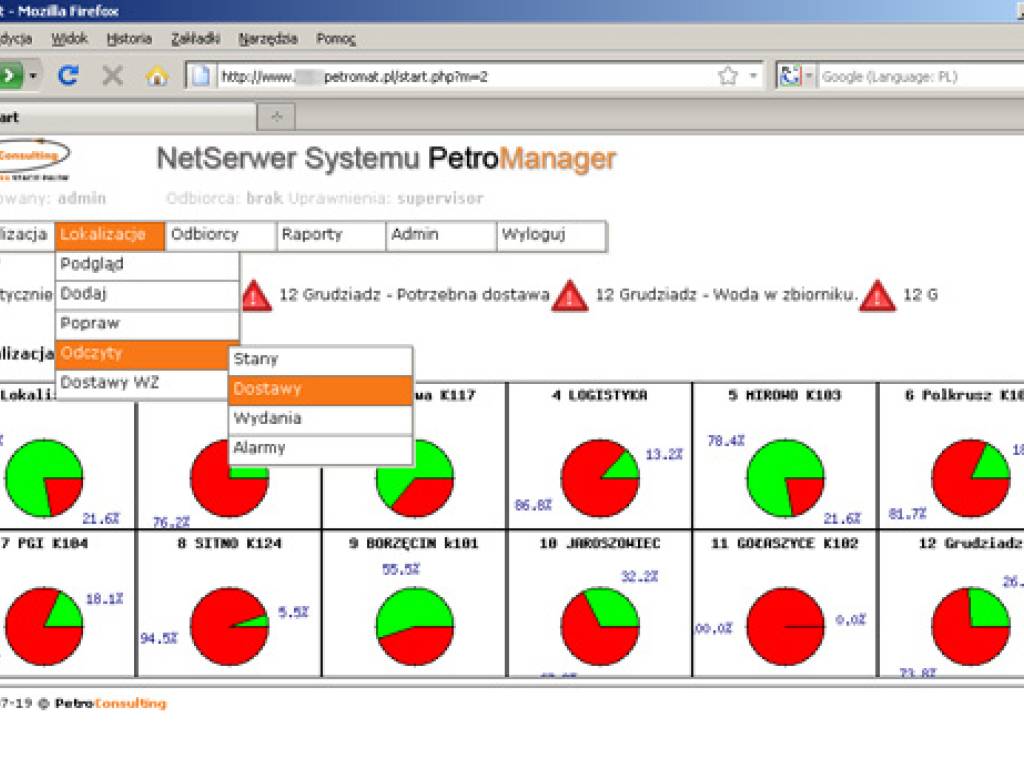
Task: Open the 11 GOŁASZYCE K102 pie chart
Action: (785, 627)
